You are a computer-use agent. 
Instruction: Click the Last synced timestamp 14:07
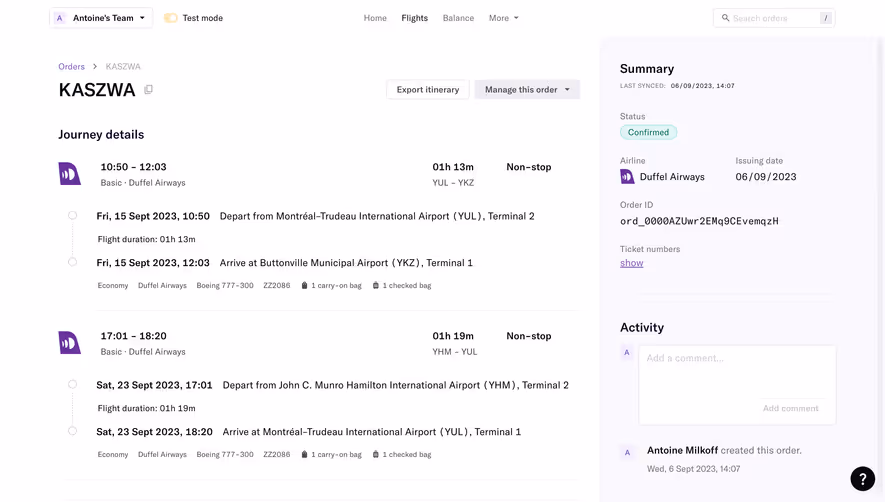pyautogui.click(x=703, y=86)
